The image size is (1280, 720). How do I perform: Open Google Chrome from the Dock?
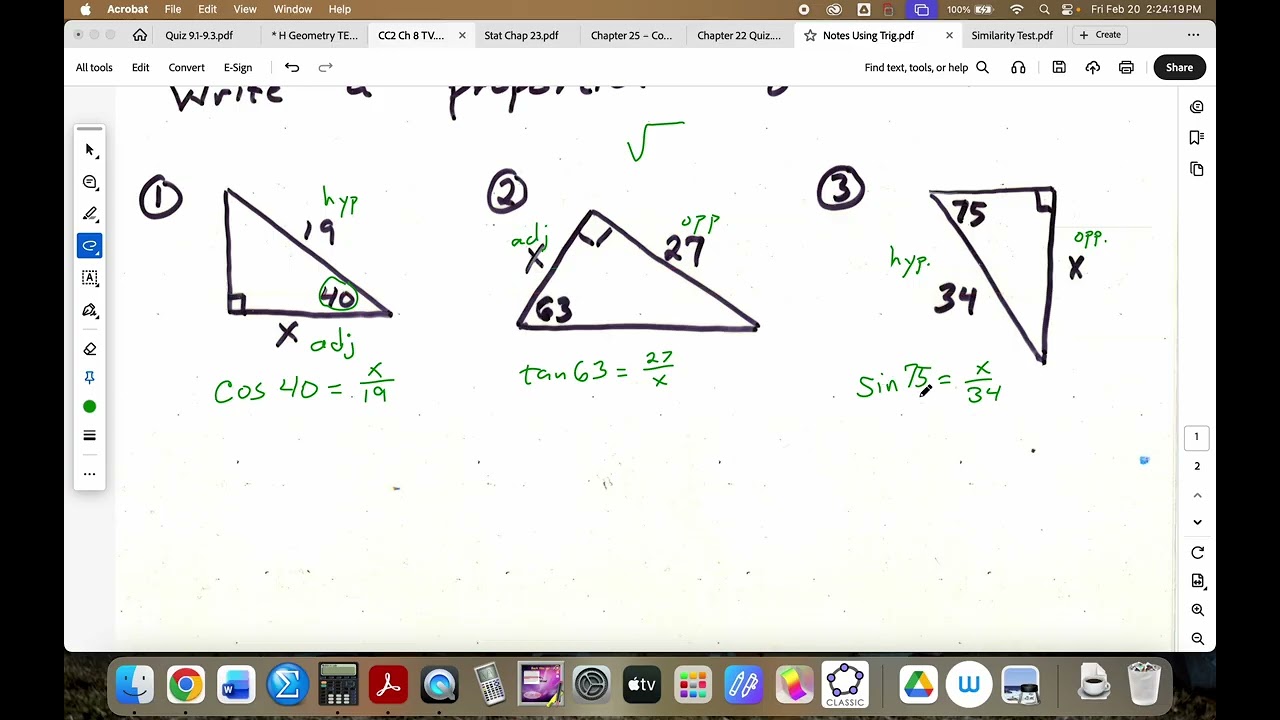185,685
